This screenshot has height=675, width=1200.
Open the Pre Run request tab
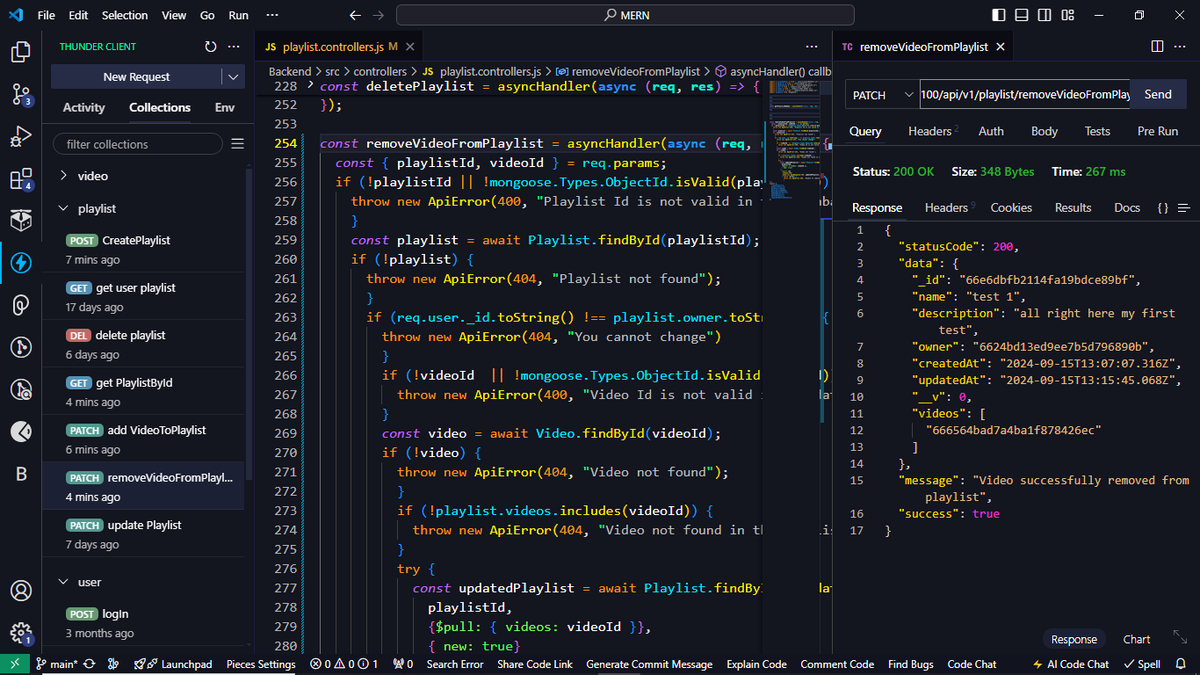(x=1158, y=131)
